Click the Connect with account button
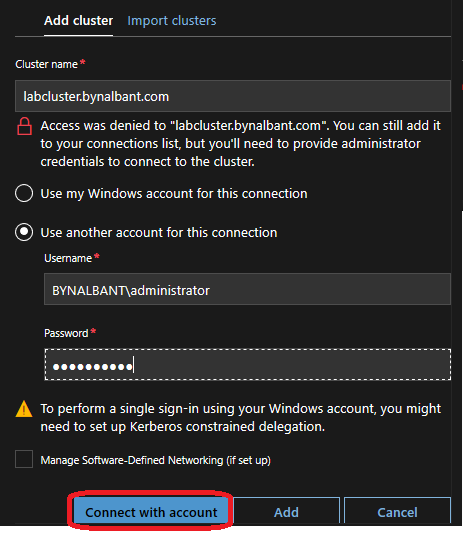Image resolution: width=463 pixels, height=533 pixels. [151, 512]
